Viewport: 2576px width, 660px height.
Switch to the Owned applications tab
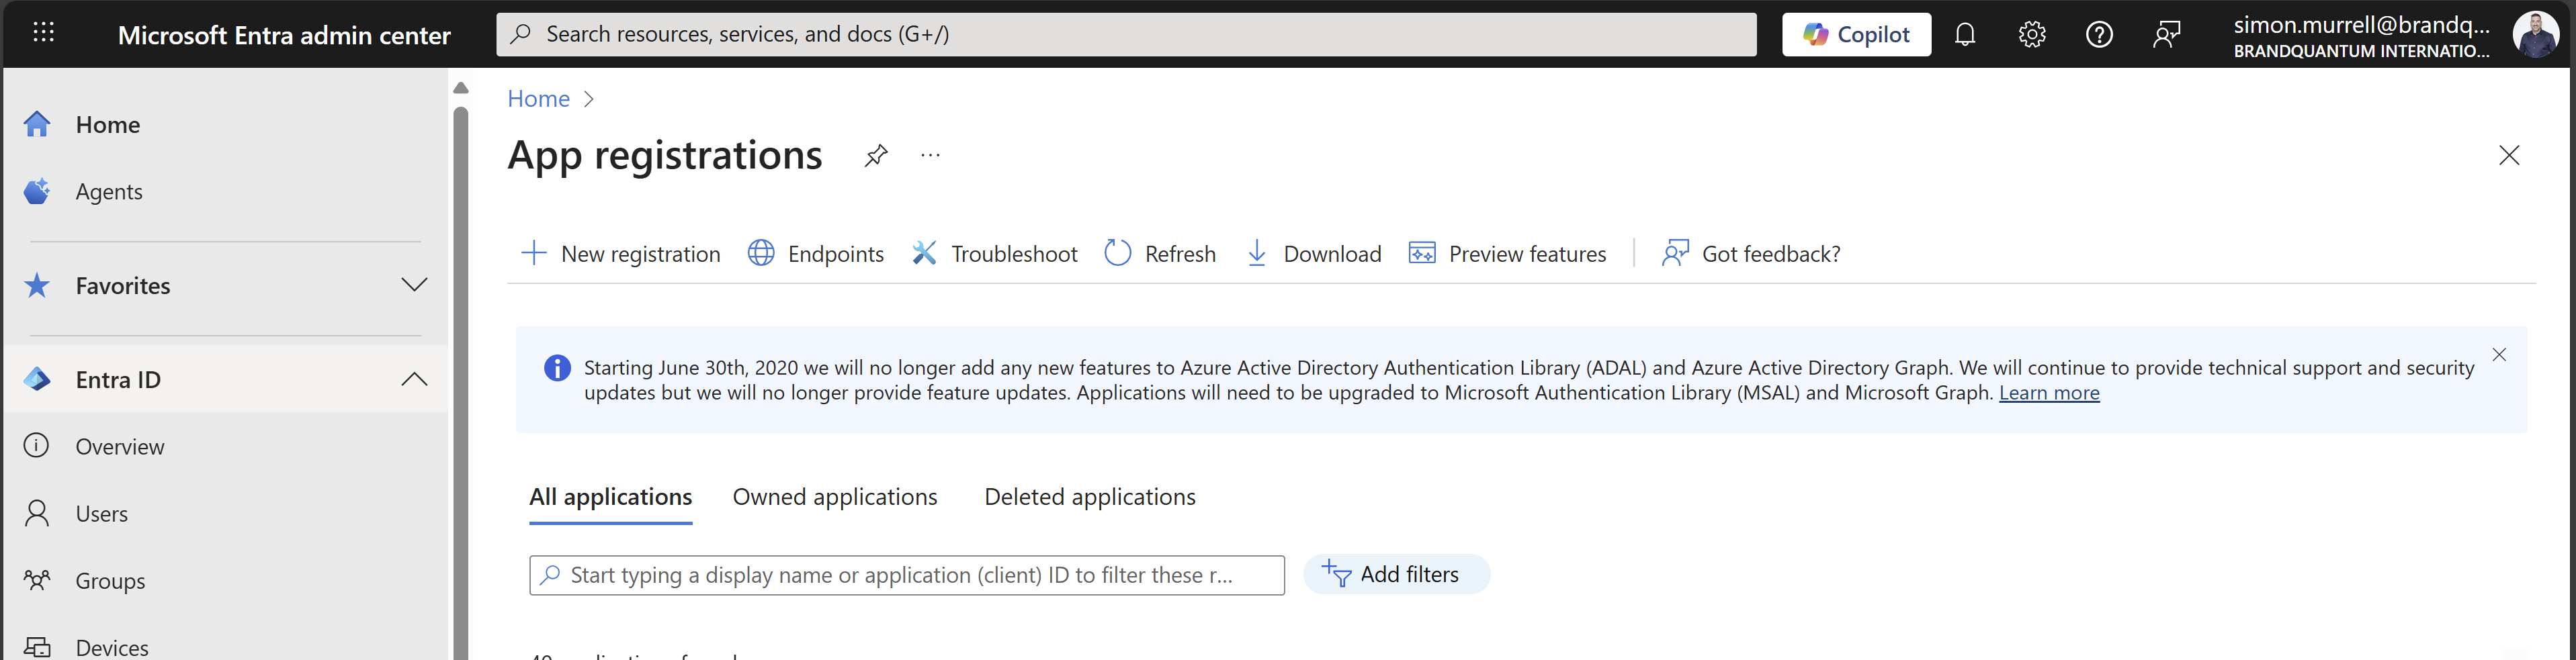[x=835, y=497]
